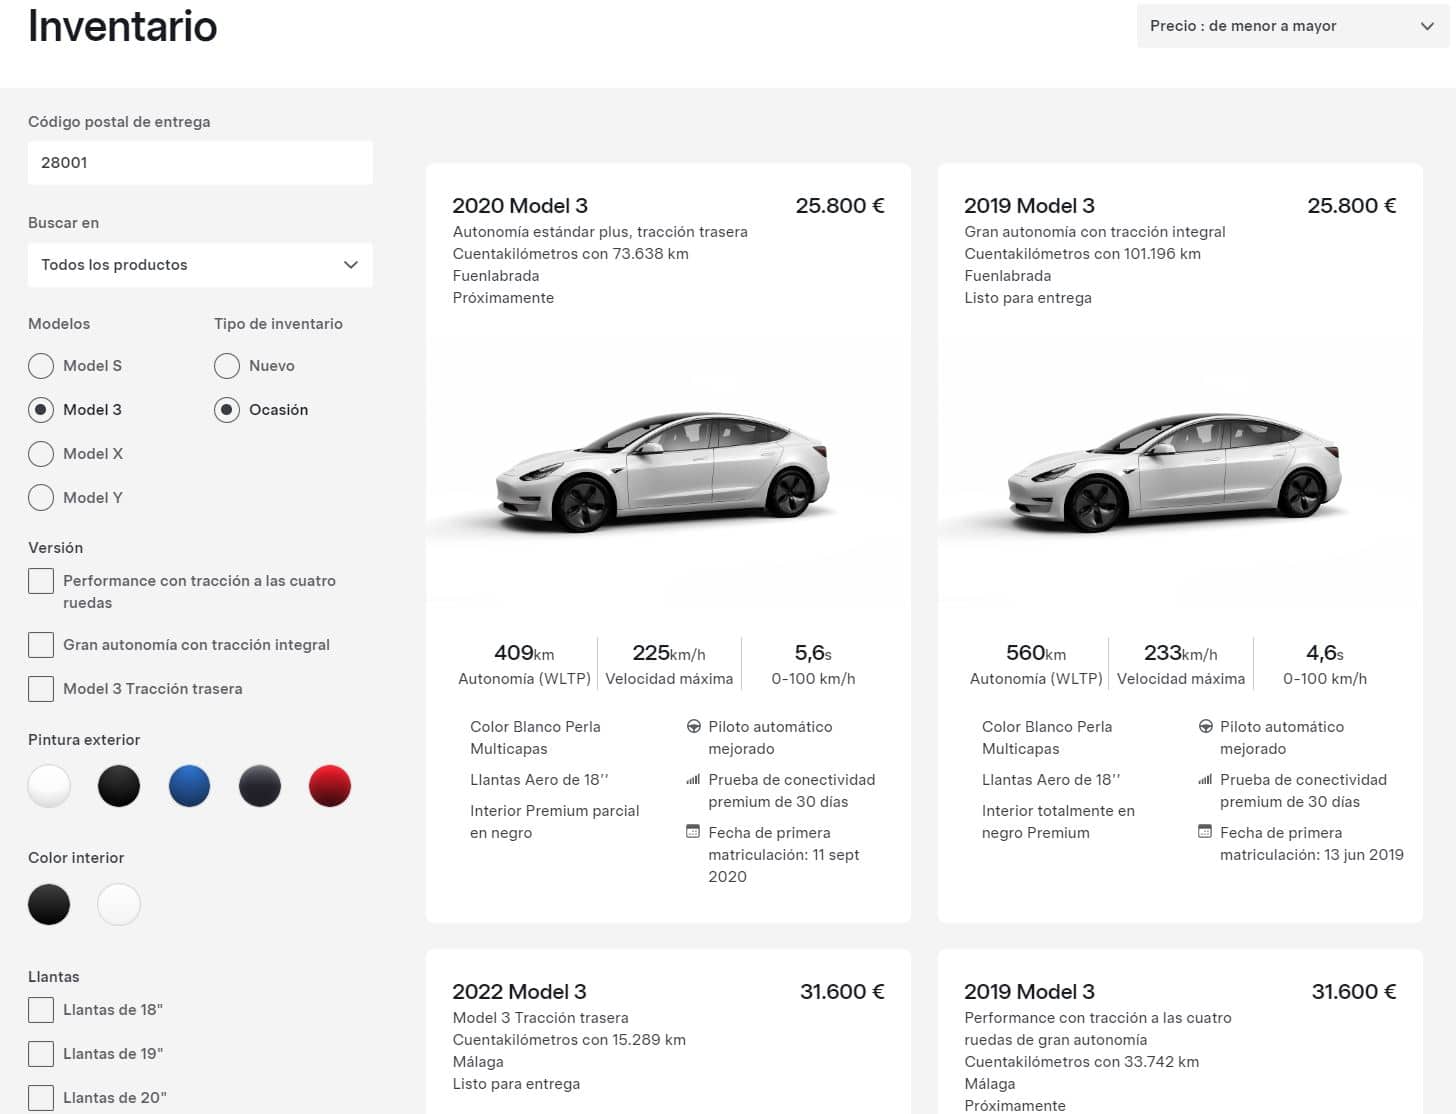This screenshot has width=1456, height=1114.
Task: Click the chevron in the product search dropdown
Action: coord(351,265)
